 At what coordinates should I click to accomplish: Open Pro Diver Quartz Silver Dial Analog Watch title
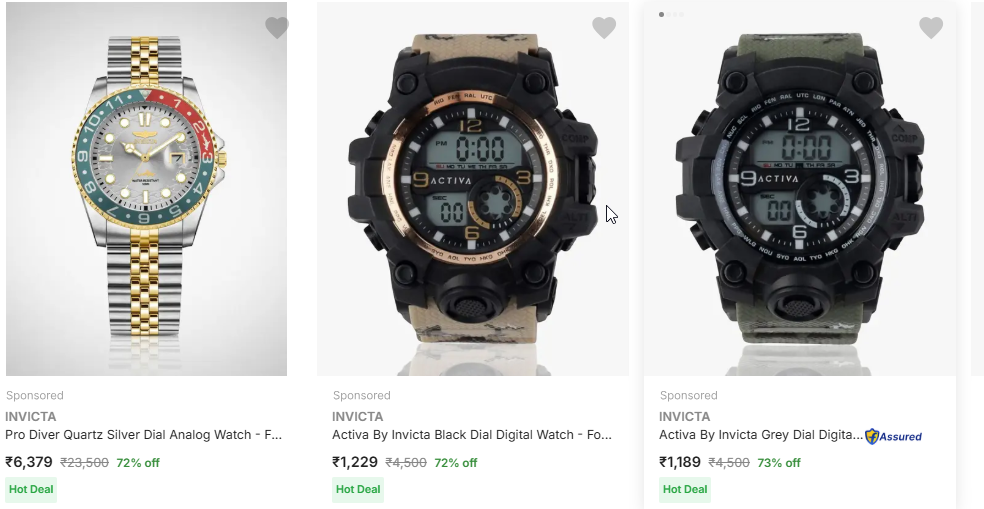tap(144, 435)
